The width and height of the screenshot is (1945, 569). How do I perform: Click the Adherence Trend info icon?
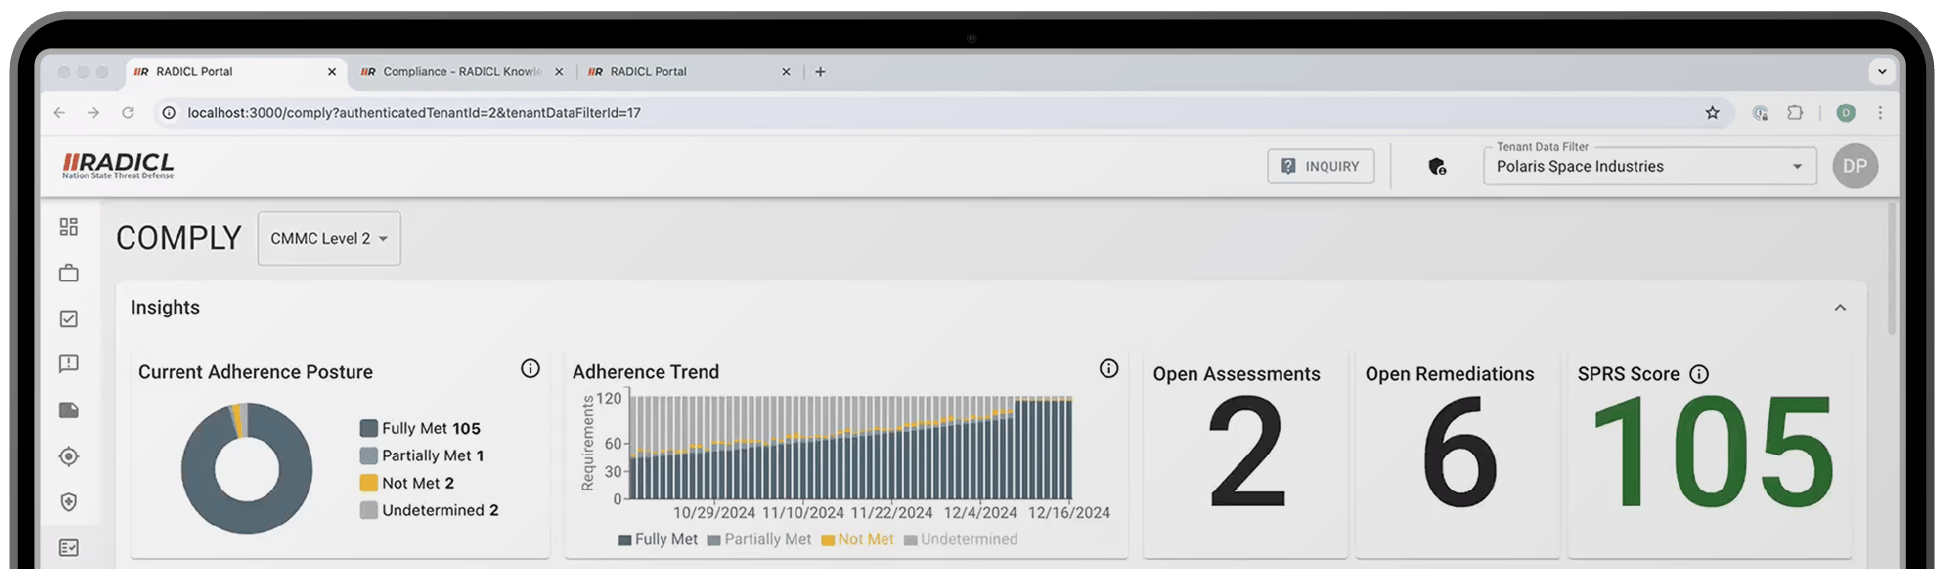click(x=1108, y=369)
